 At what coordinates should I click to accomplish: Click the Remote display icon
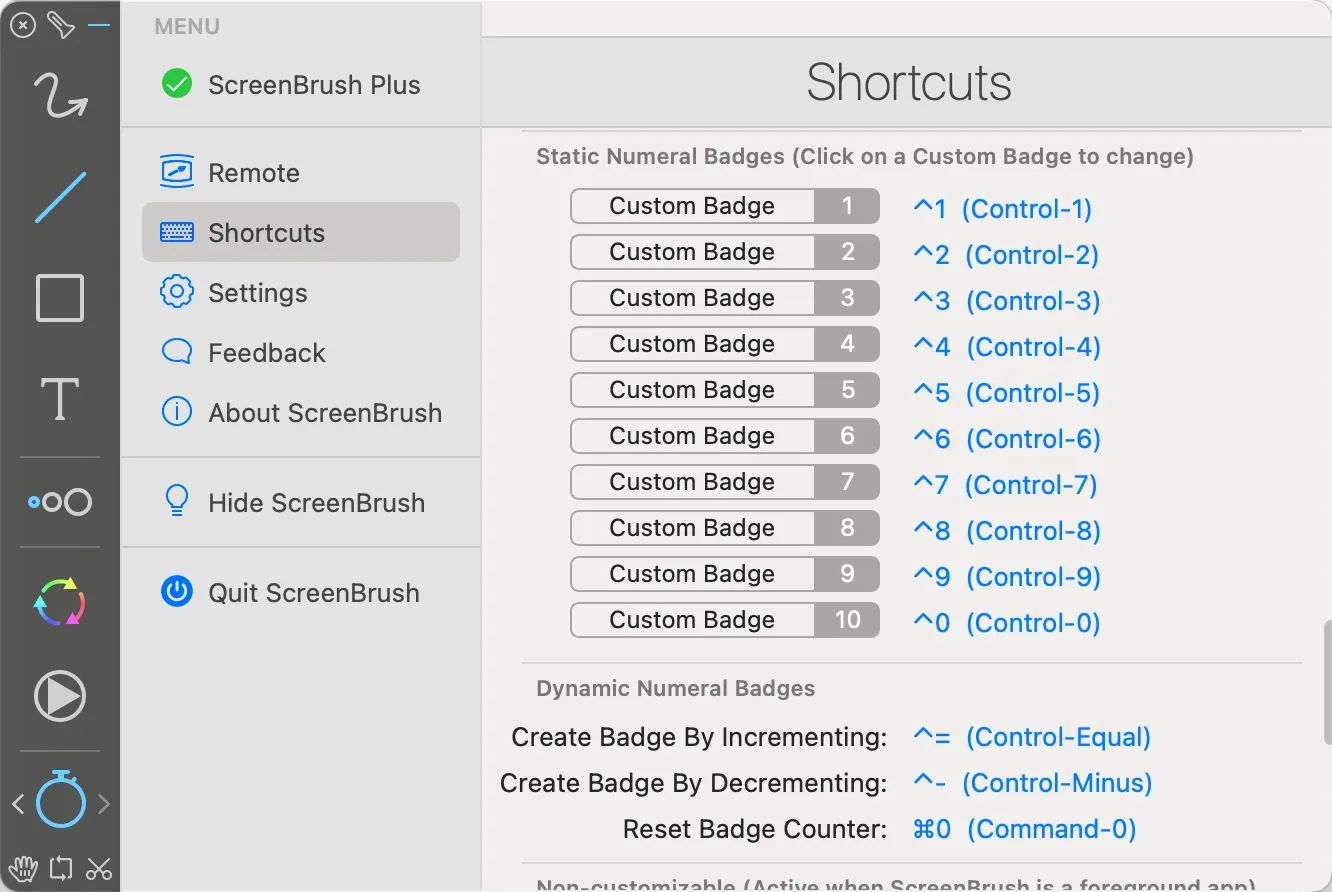pyautogui.click(x=177, y=172)
